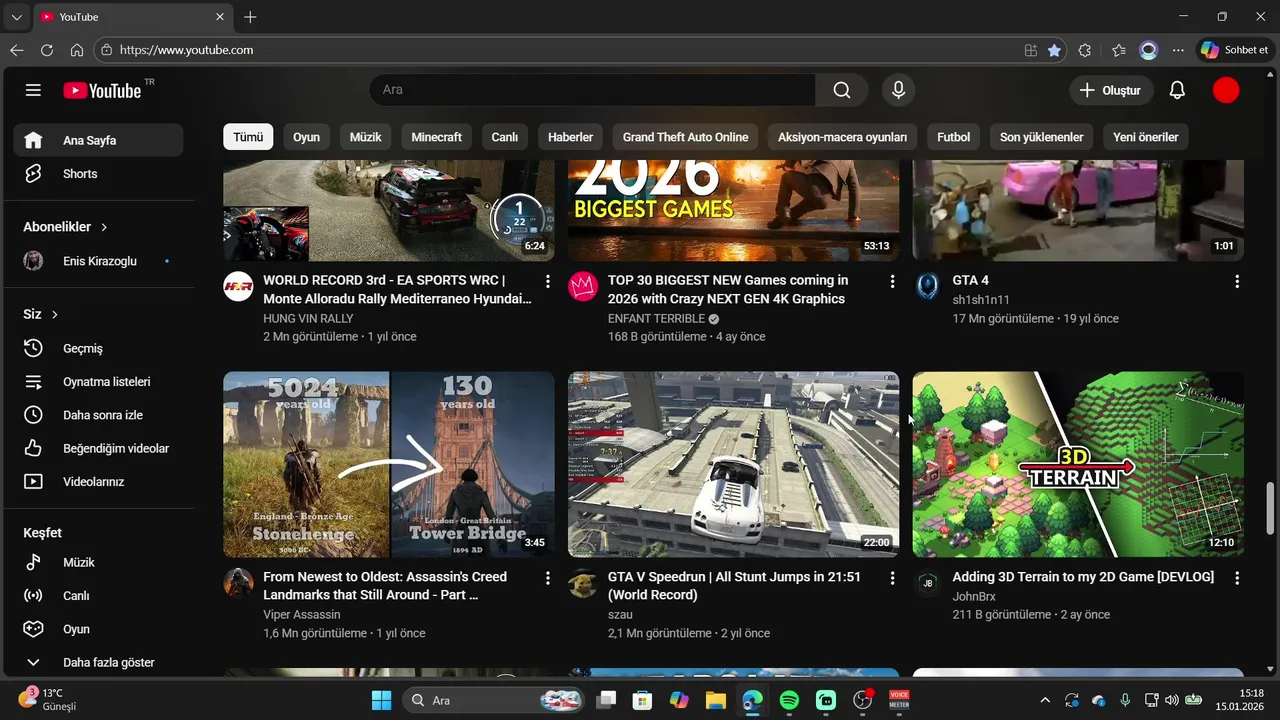1280x720 pixels.
Task: Open Adding 3D Terrain video thumbnail
Action: [1078, 464]
